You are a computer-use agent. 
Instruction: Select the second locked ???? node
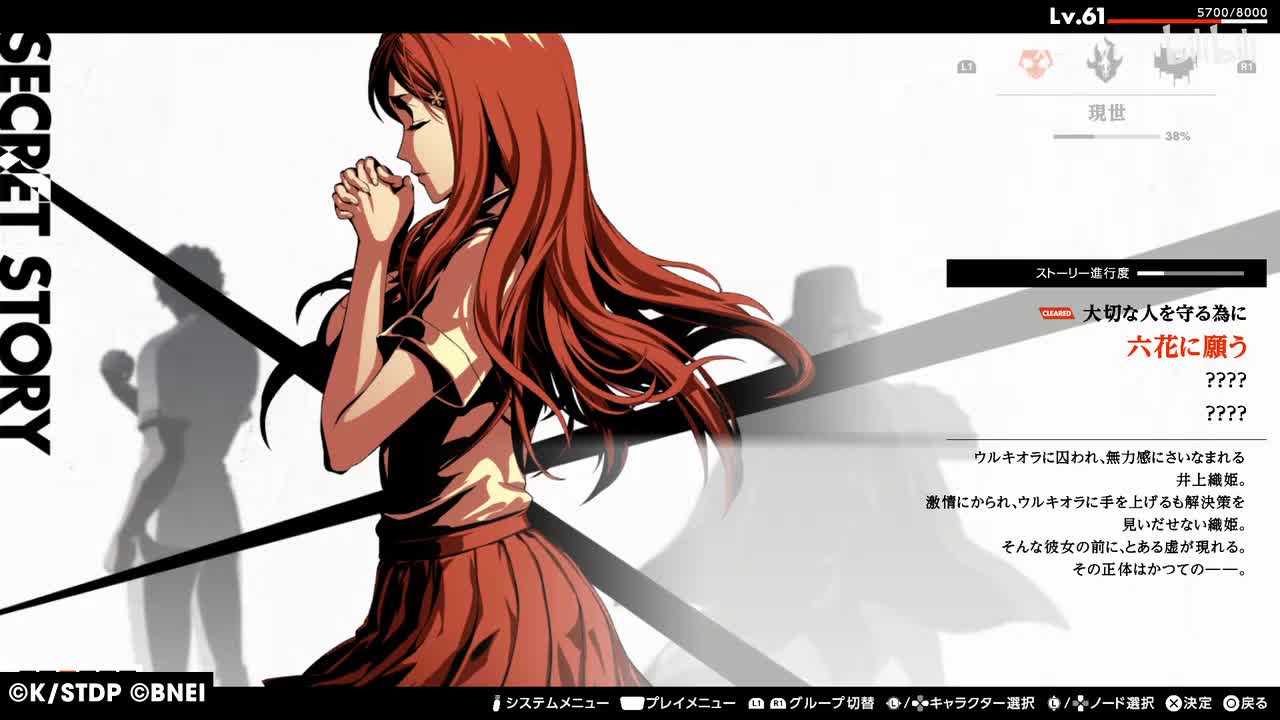pyautogui.click(x=1226, y=413)
